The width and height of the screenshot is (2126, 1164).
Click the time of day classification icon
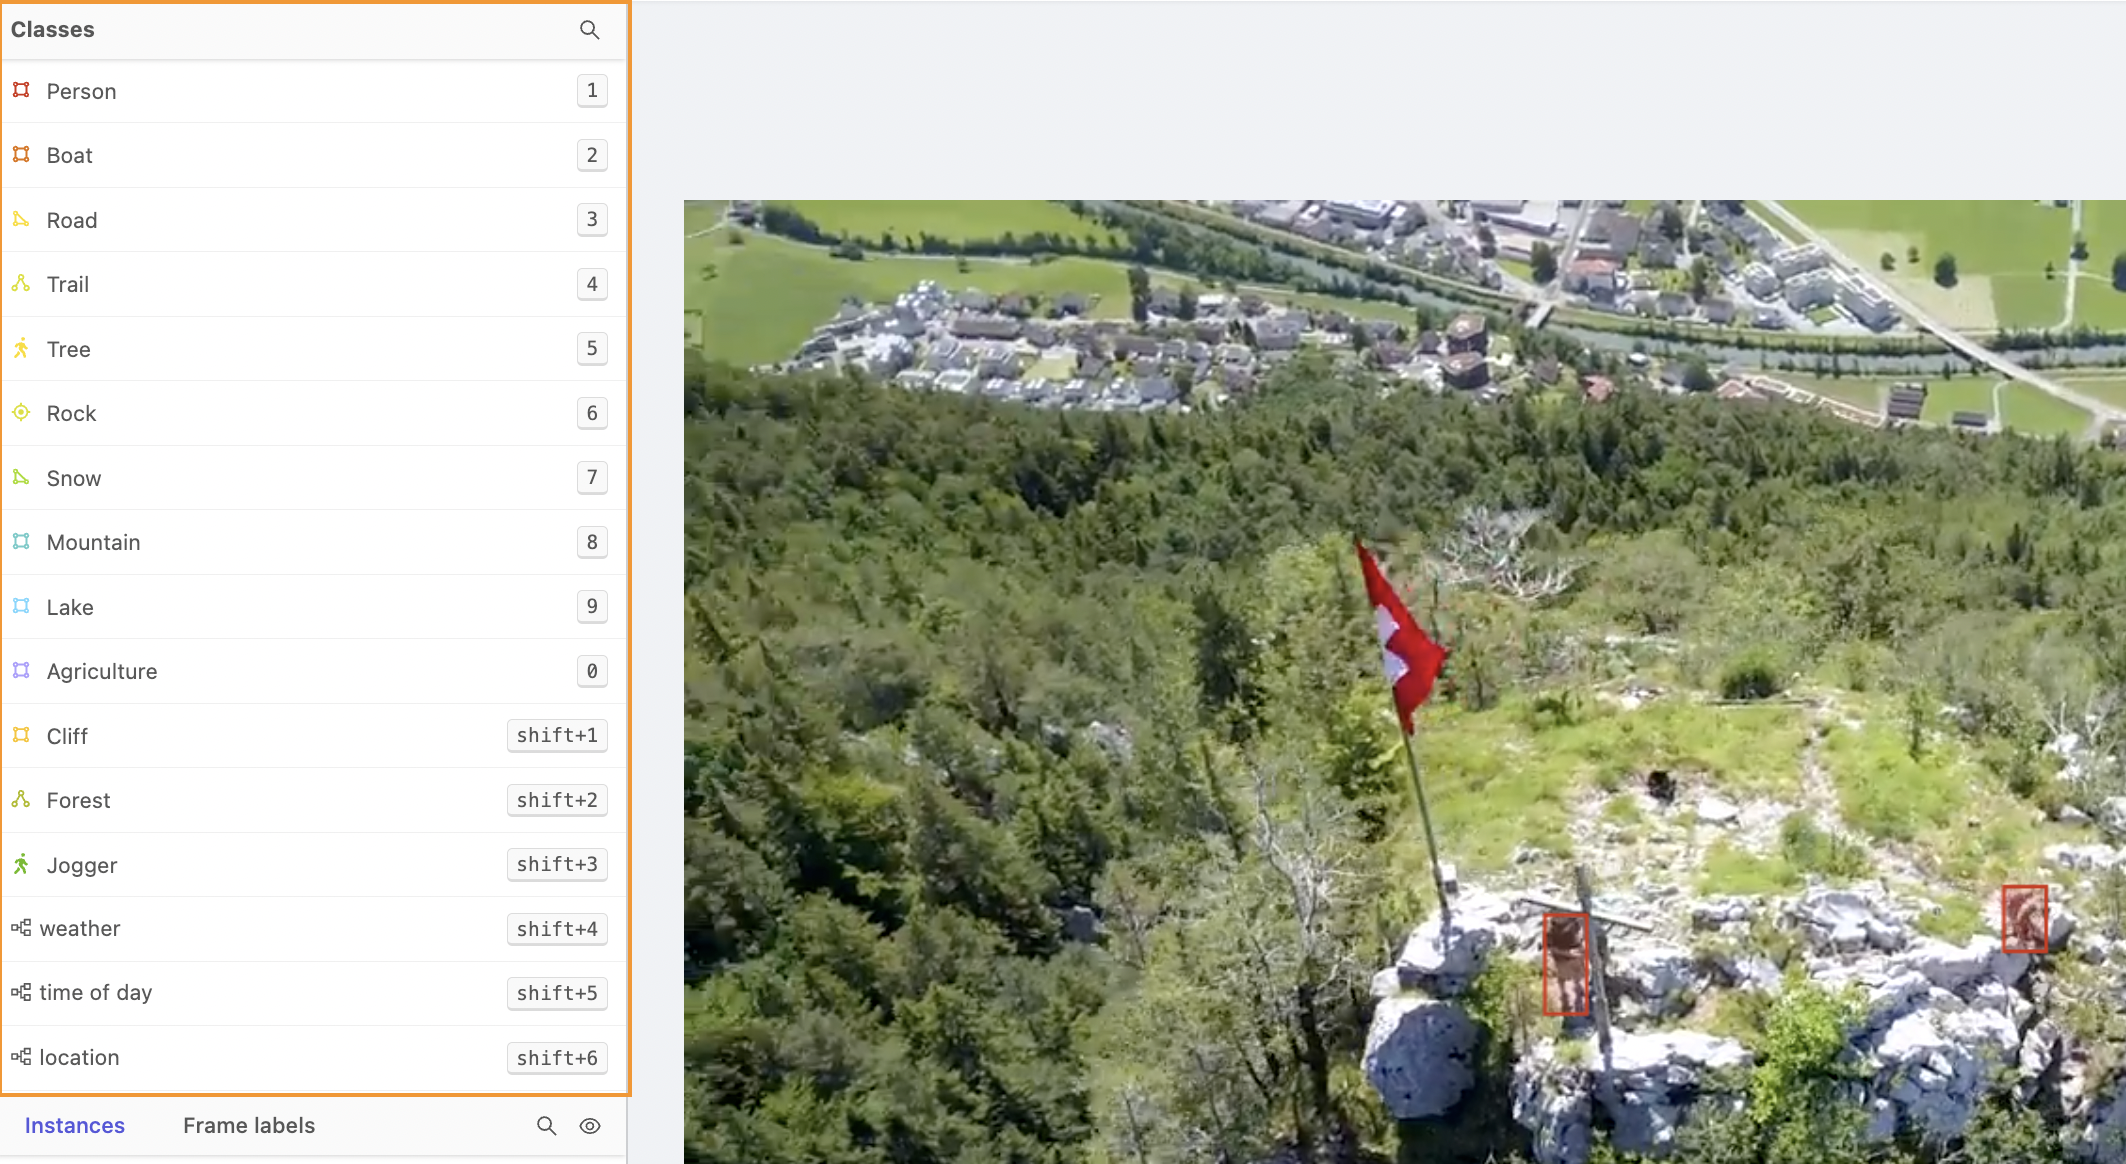(x=21, y=992)
